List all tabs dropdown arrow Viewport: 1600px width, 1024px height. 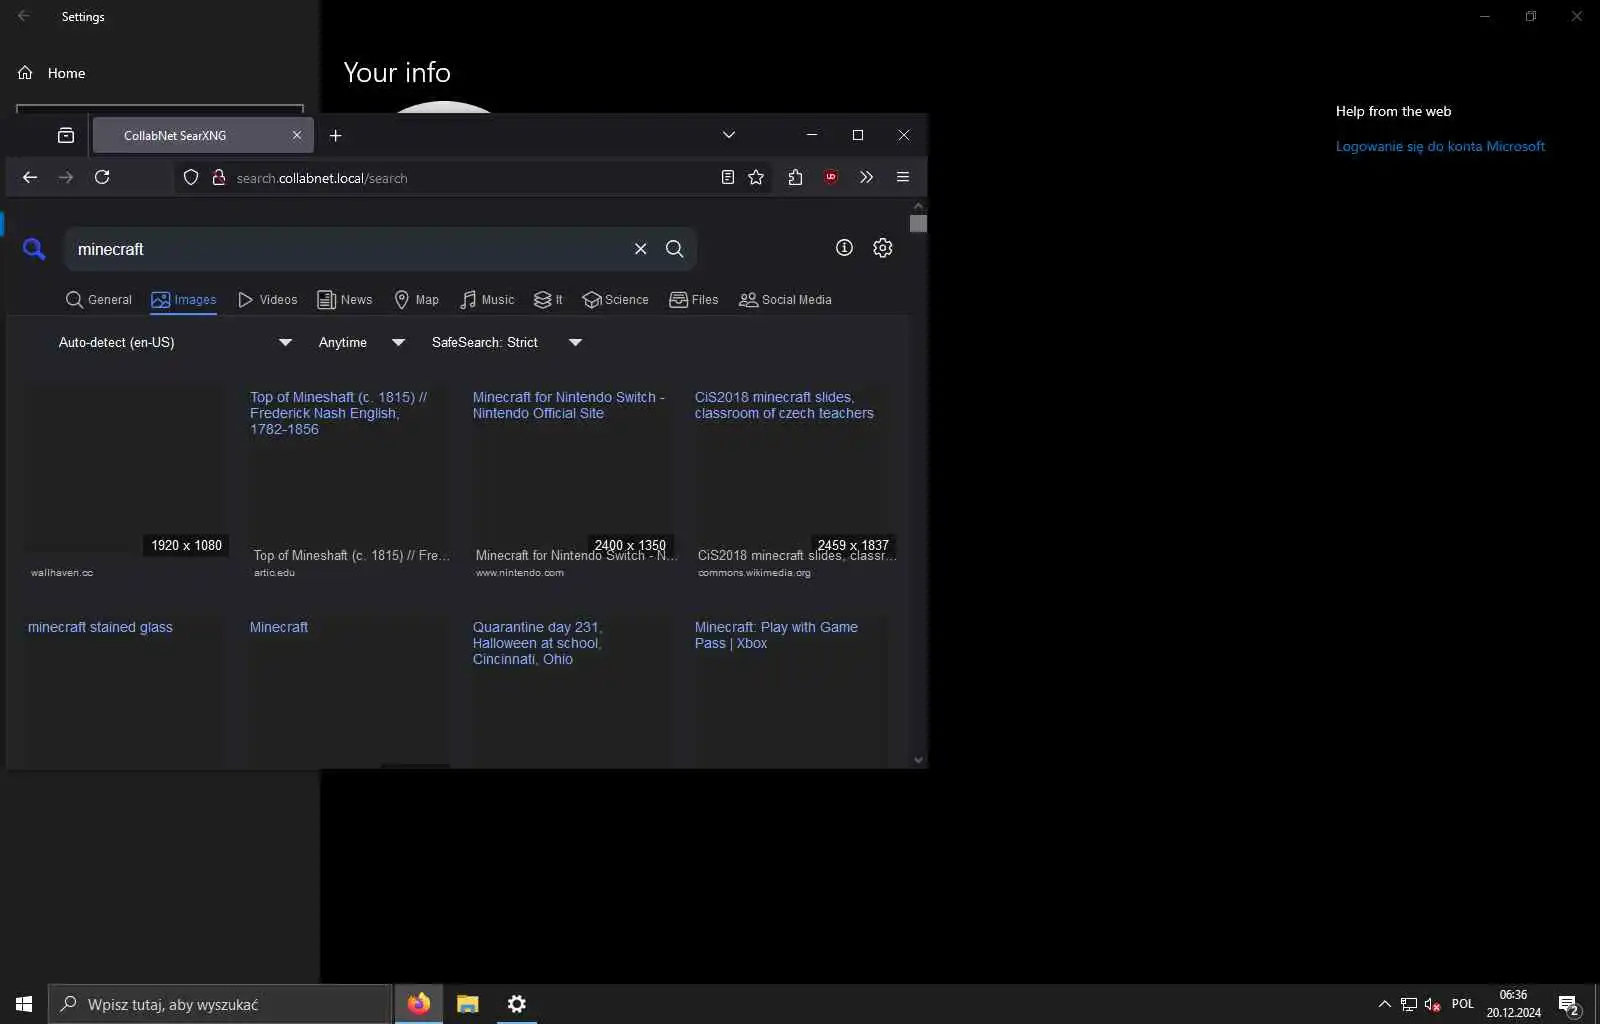tap(729, 135)
